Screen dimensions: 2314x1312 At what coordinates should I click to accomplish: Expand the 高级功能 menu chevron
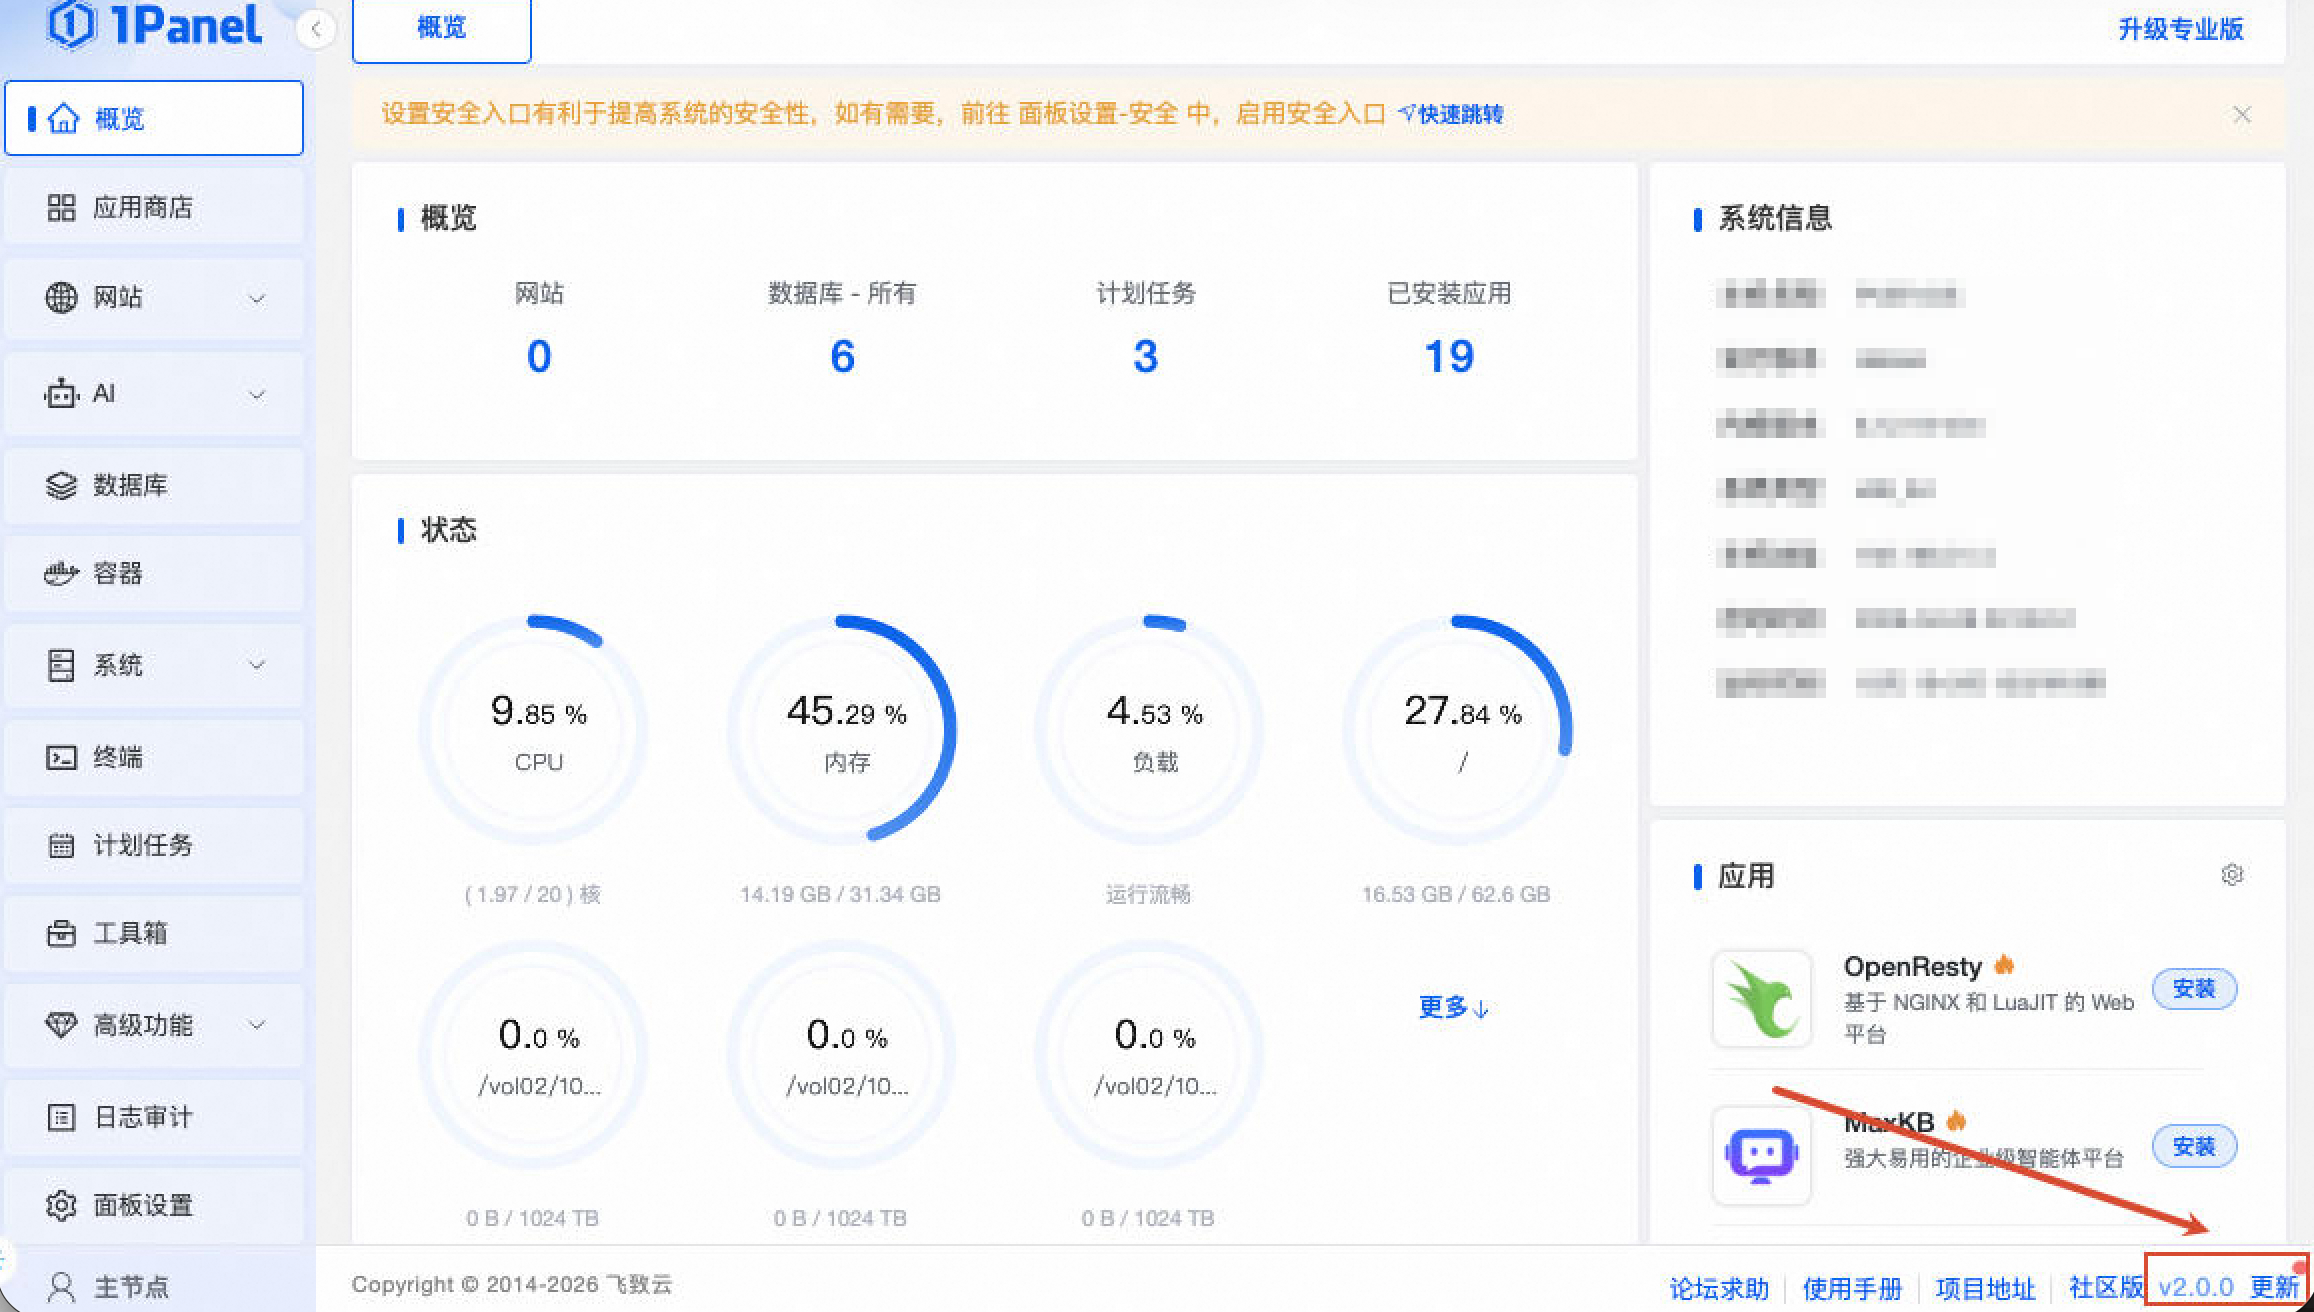tap(257, 1025)
